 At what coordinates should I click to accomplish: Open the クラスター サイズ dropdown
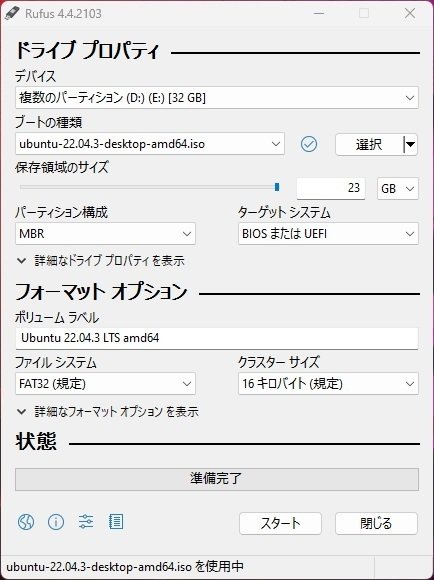tap(328, 384)
